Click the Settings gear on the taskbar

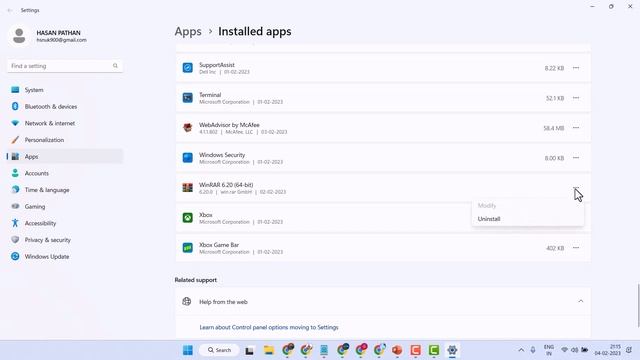(452, 350)
